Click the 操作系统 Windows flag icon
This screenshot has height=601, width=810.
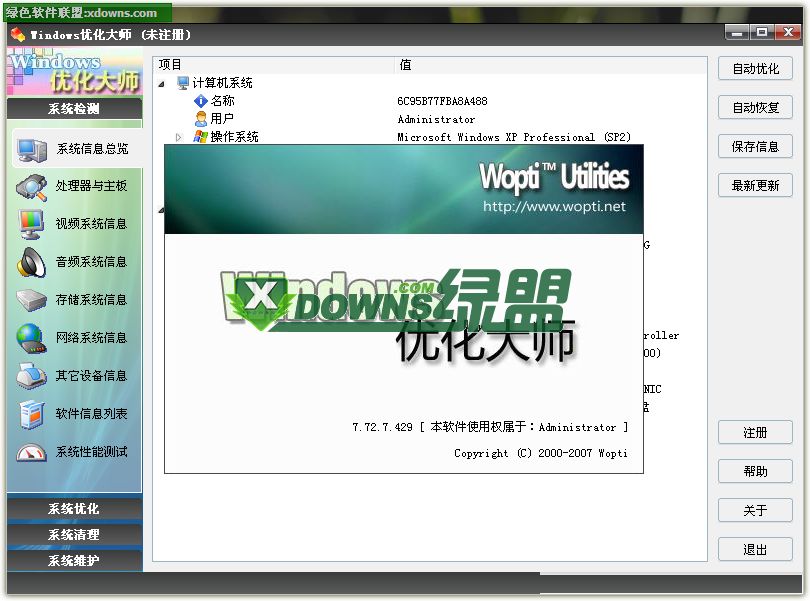[200, 137]
